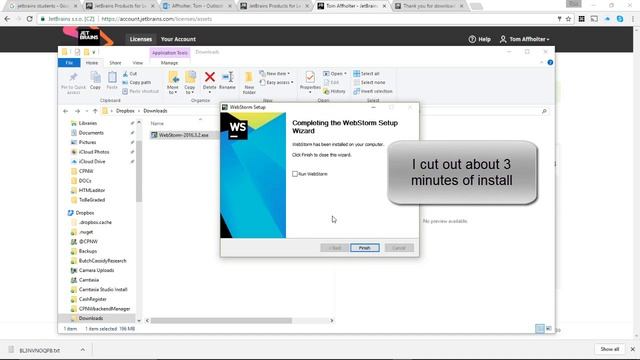The width and height of the screenshot is (640, 360).
Task: Open the Open dropdown in ribbon
Action: coord(335,73)
